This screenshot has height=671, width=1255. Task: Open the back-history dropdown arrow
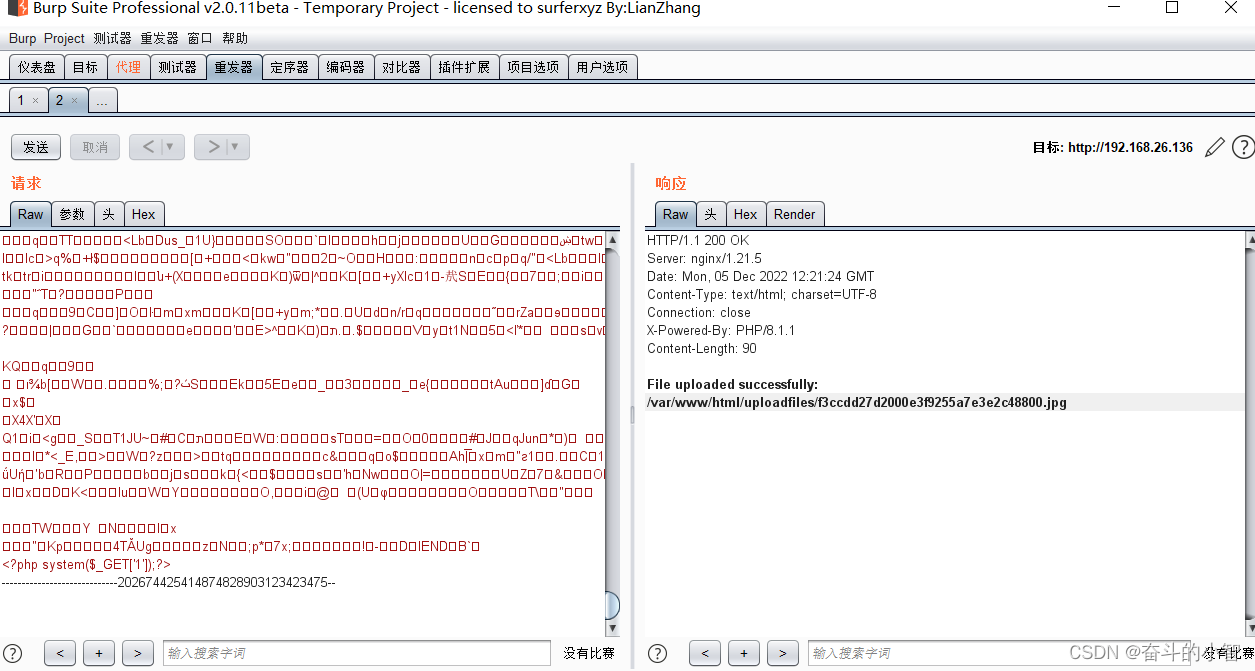pyautogui.click(x=171, y=147)
